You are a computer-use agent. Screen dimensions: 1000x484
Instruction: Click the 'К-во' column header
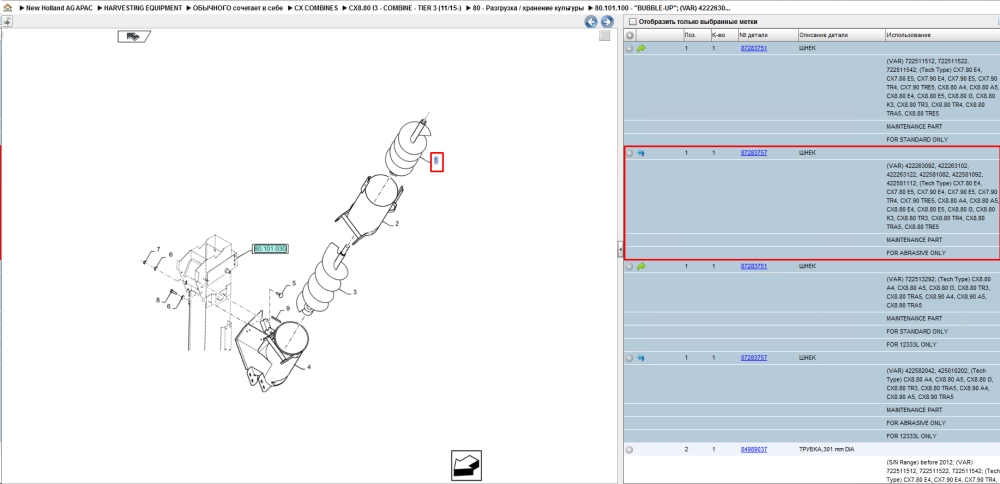pyautogui.click(x=723, y=35)
